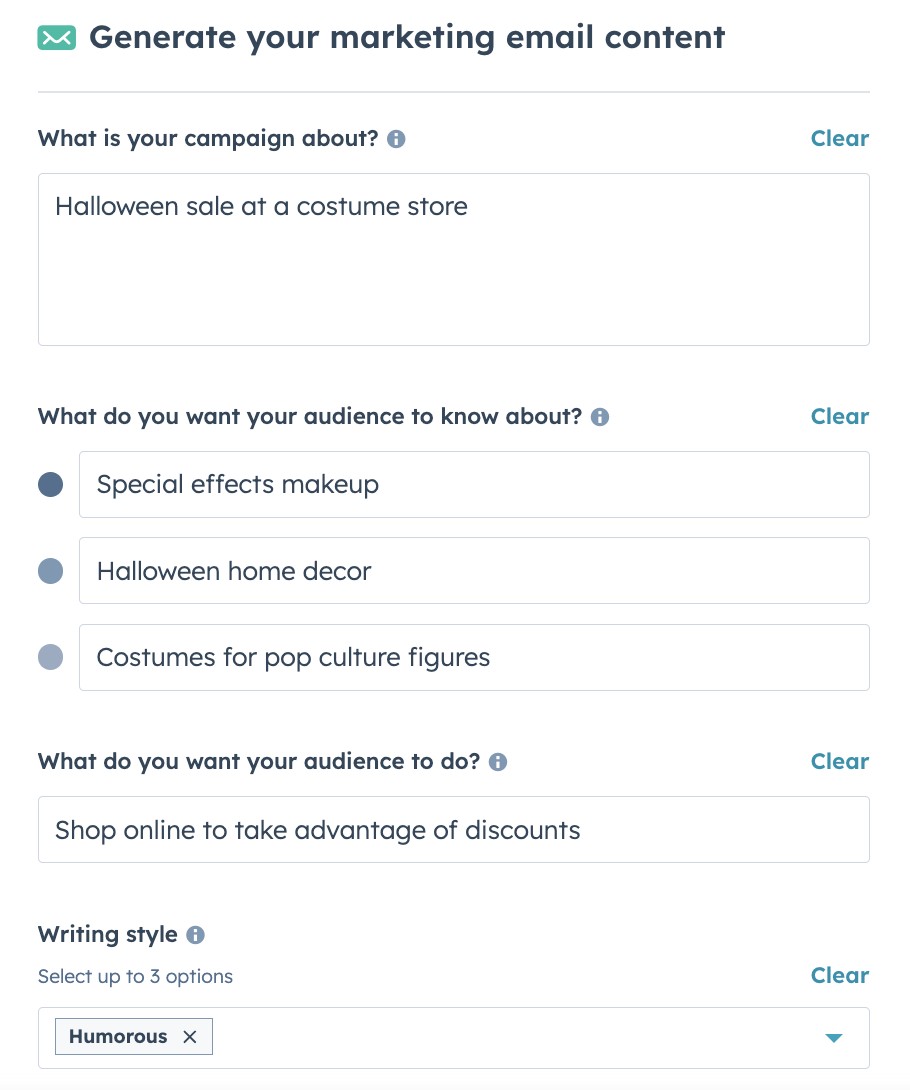The width and height of the screenshot is (910, 1090).
Task: Clear the Writing style selections
Action: coord(840,975)
